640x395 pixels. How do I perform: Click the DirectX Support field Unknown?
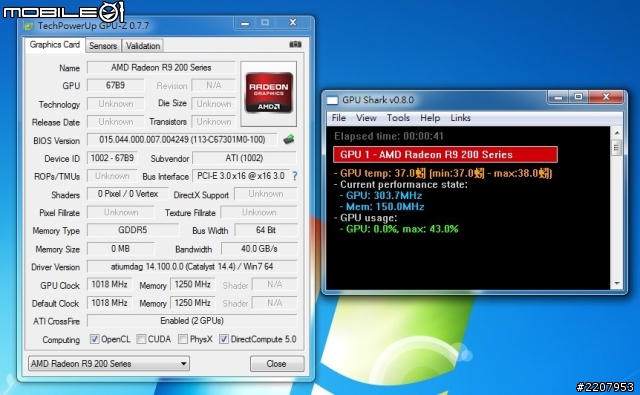point(266,194)
